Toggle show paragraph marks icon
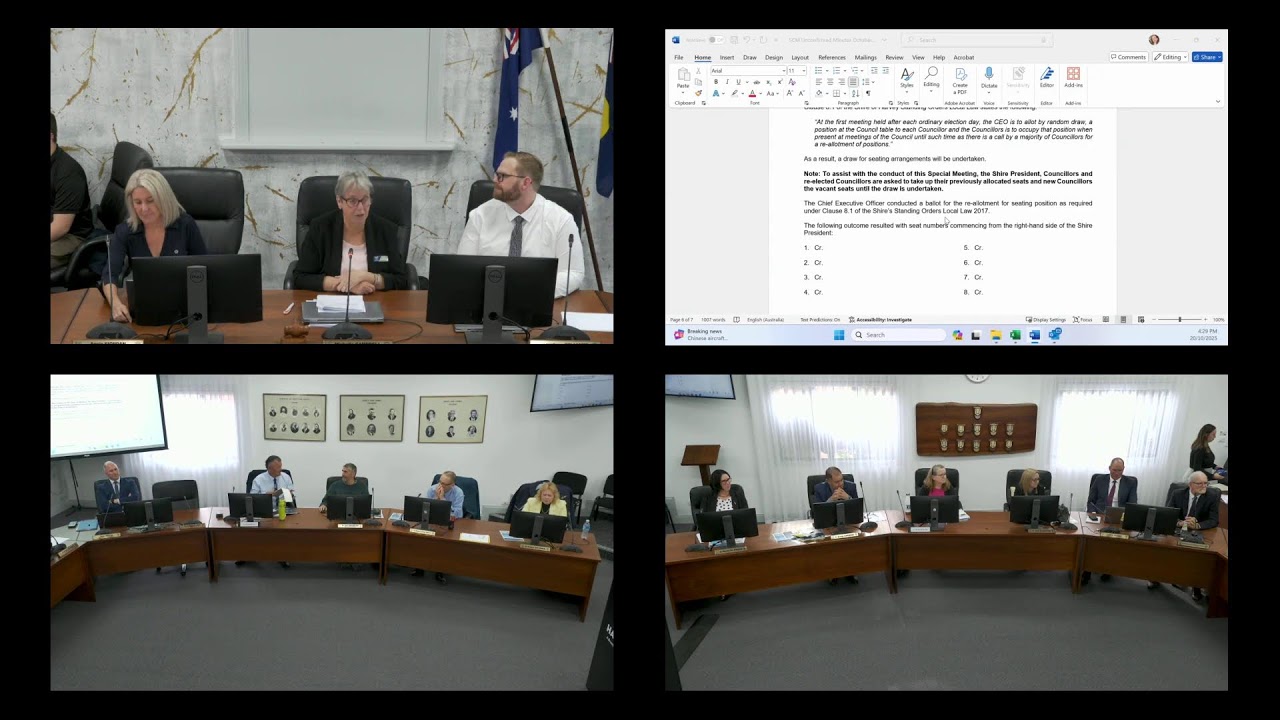 [868, 93]
